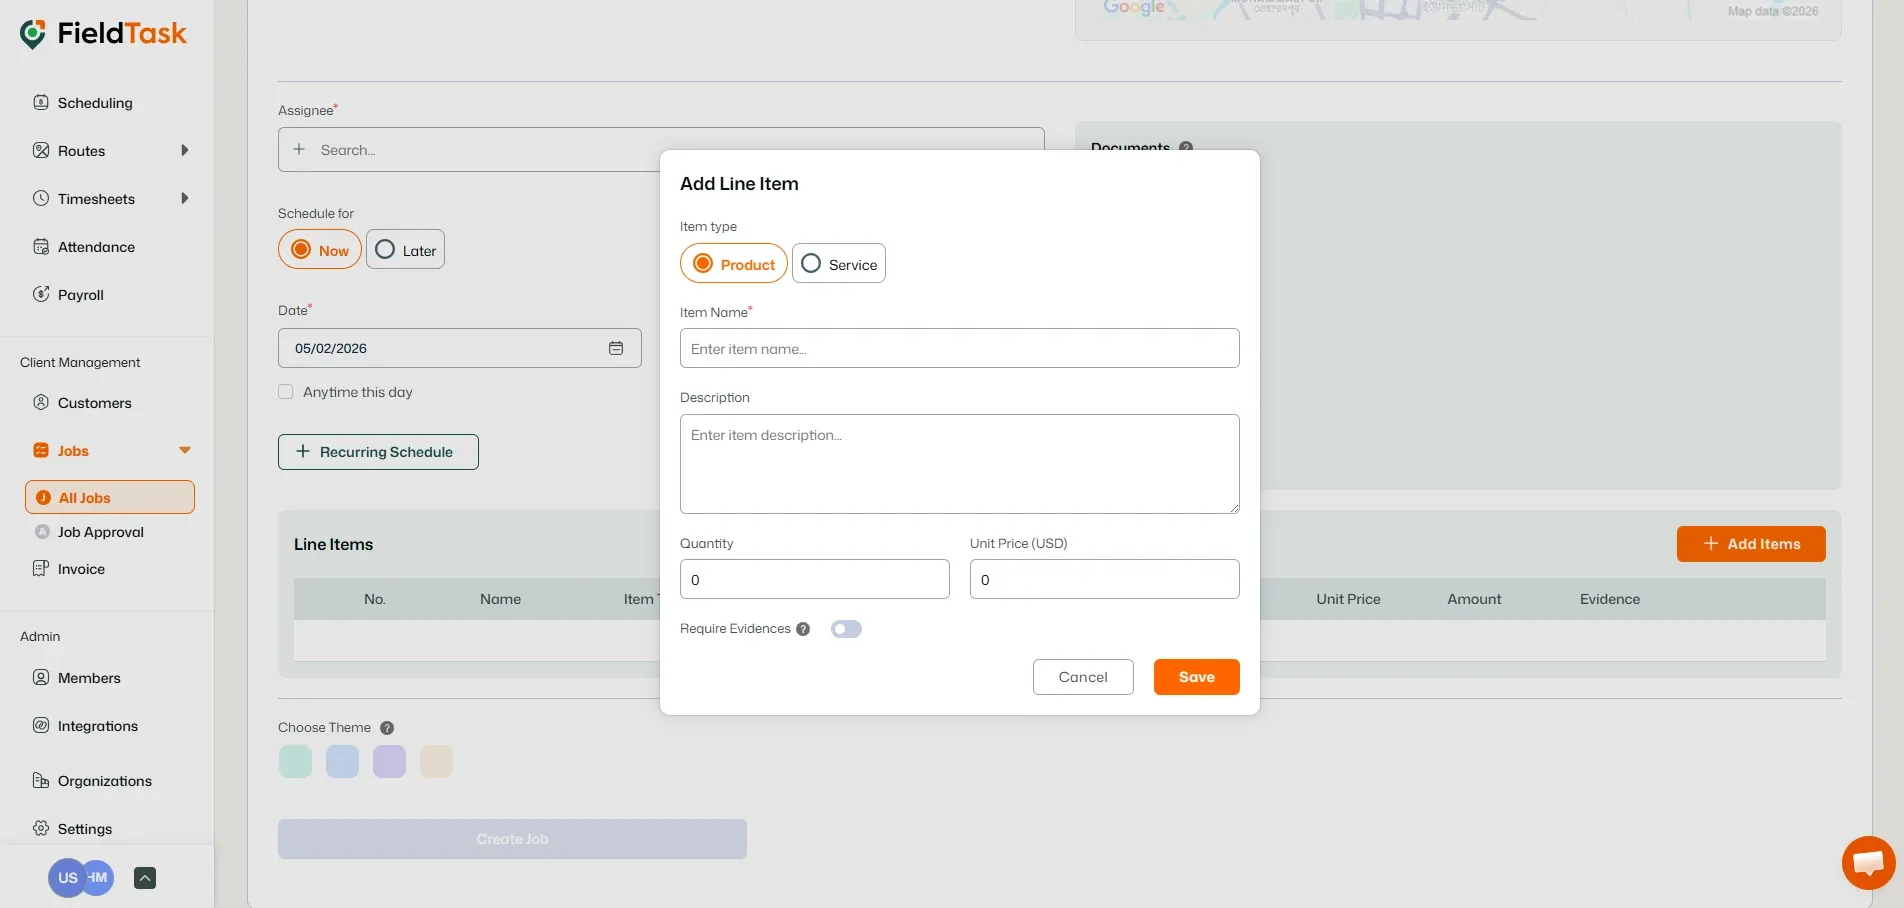Click the Customers icon under Client Management
1904x908 pixels.
(41, 402)
